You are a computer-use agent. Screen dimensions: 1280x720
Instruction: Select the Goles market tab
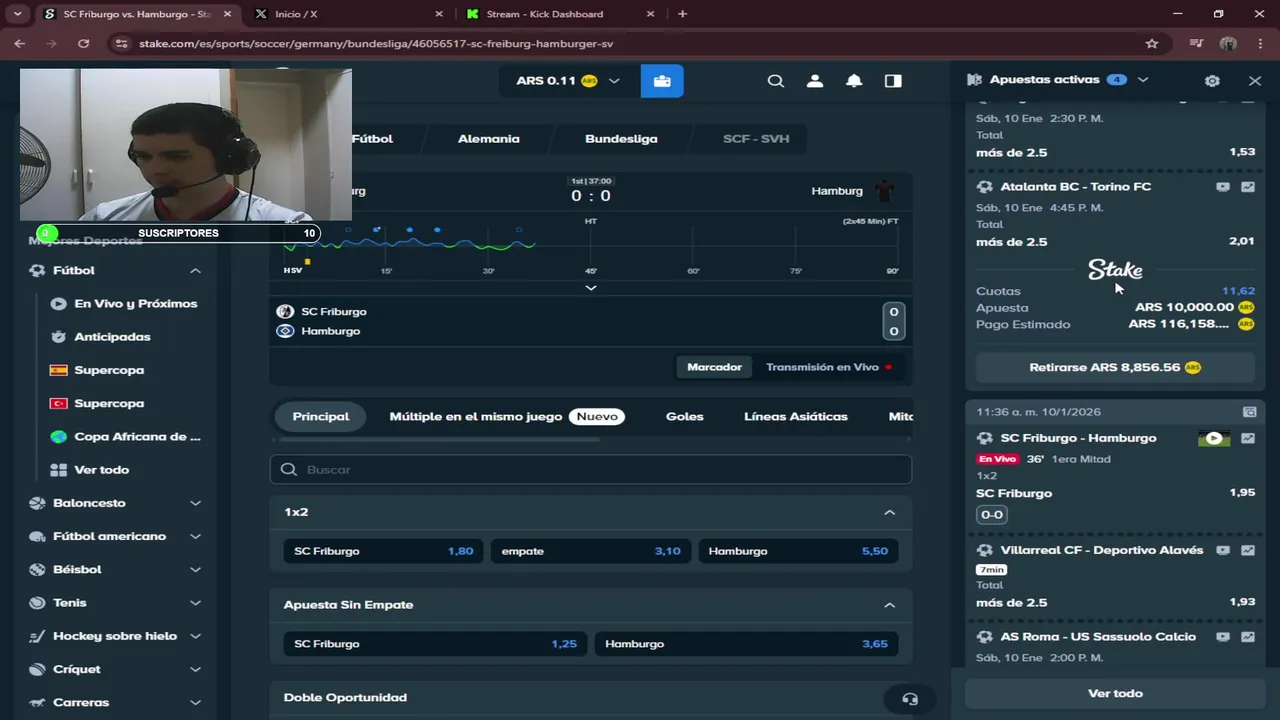coord(685,417)
